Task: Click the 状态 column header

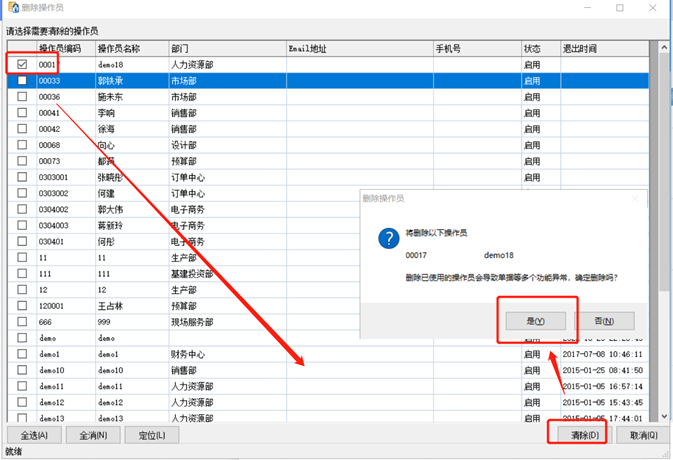Action: pos(532,48)
